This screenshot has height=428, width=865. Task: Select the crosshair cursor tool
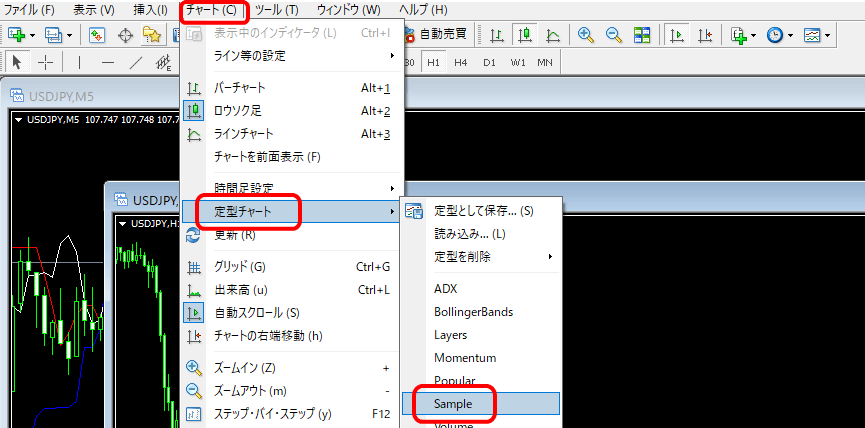click(46, 62)
